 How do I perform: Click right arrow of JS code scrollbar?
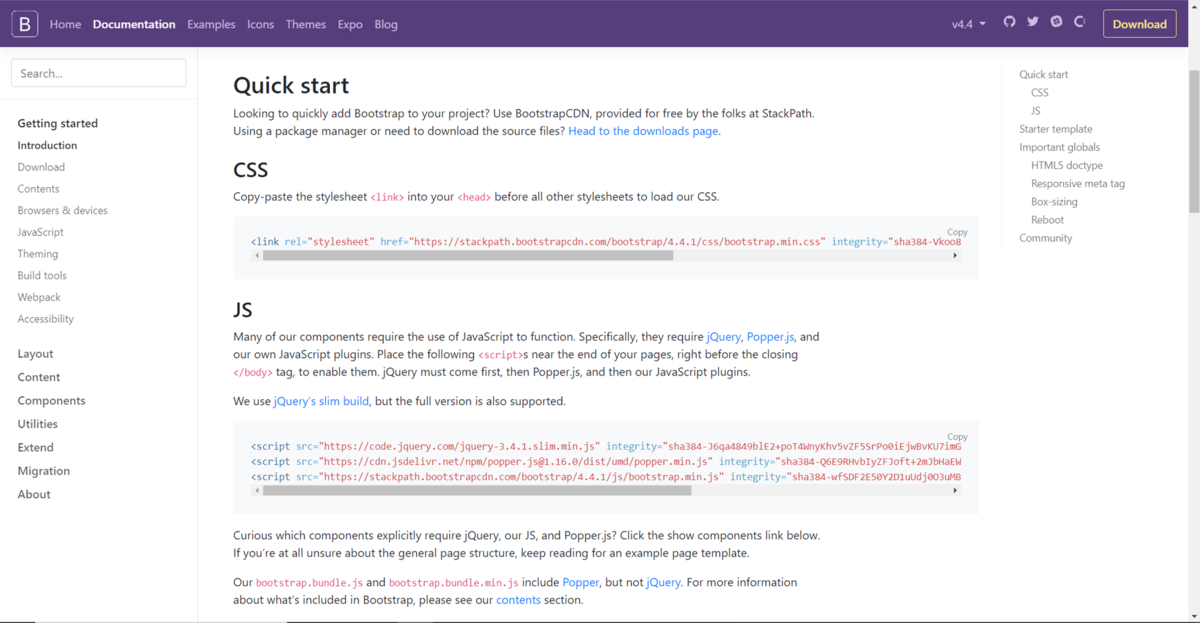click(x=955, y=491)
